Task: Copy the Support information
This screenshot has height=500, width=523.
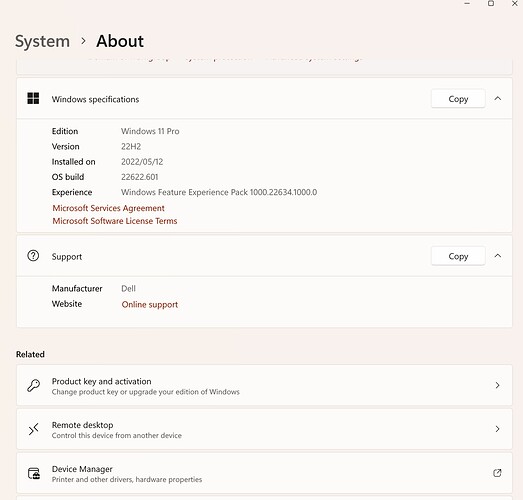Action: [458, 256]
